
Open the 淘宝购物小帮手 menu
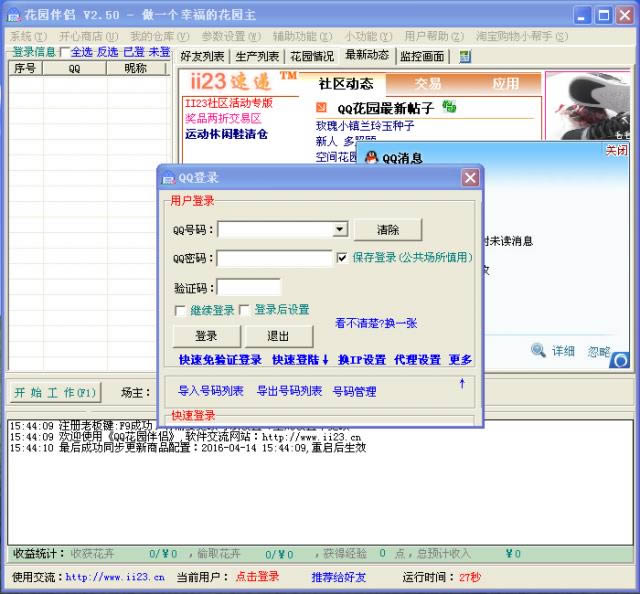tap(522, 36)
